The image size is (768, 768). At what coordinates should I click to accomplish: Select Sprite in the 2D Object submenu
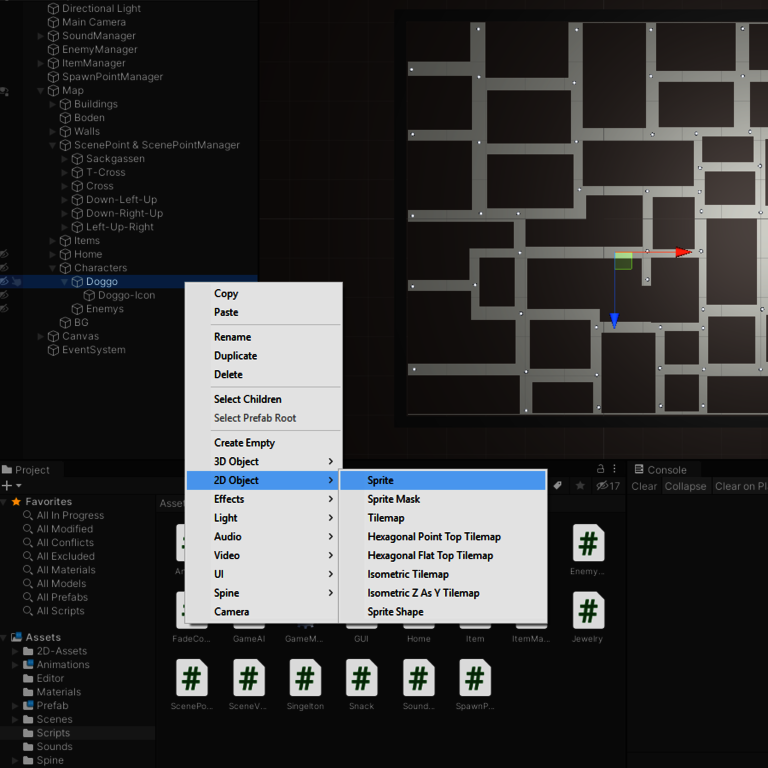pos(443,480)
